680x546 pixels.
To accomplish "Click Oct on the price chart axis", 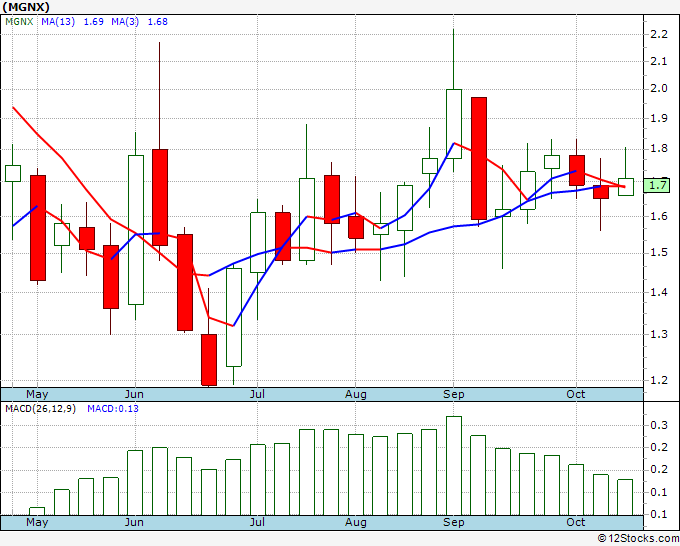I will [576, 394].
